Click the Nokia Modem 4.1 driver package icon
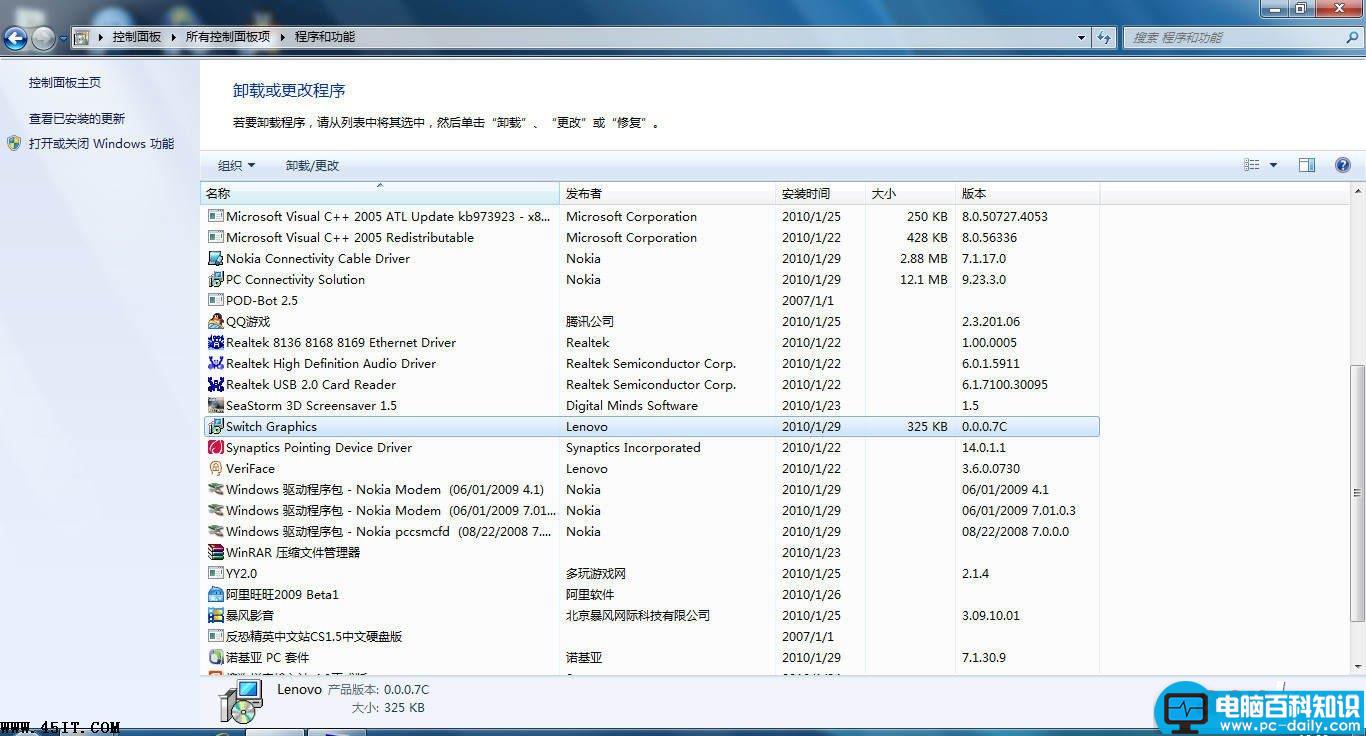 point(216,489)
